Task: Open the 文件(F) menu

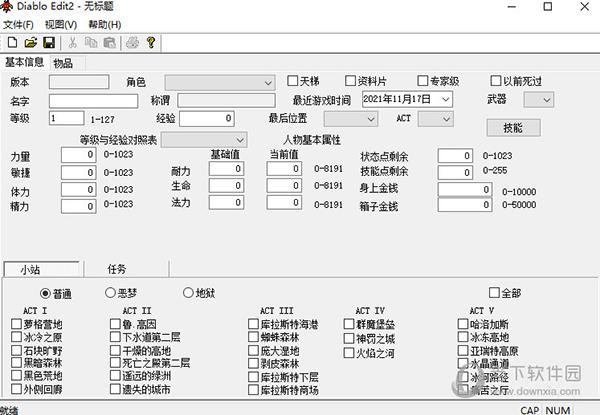Action: 18,24
